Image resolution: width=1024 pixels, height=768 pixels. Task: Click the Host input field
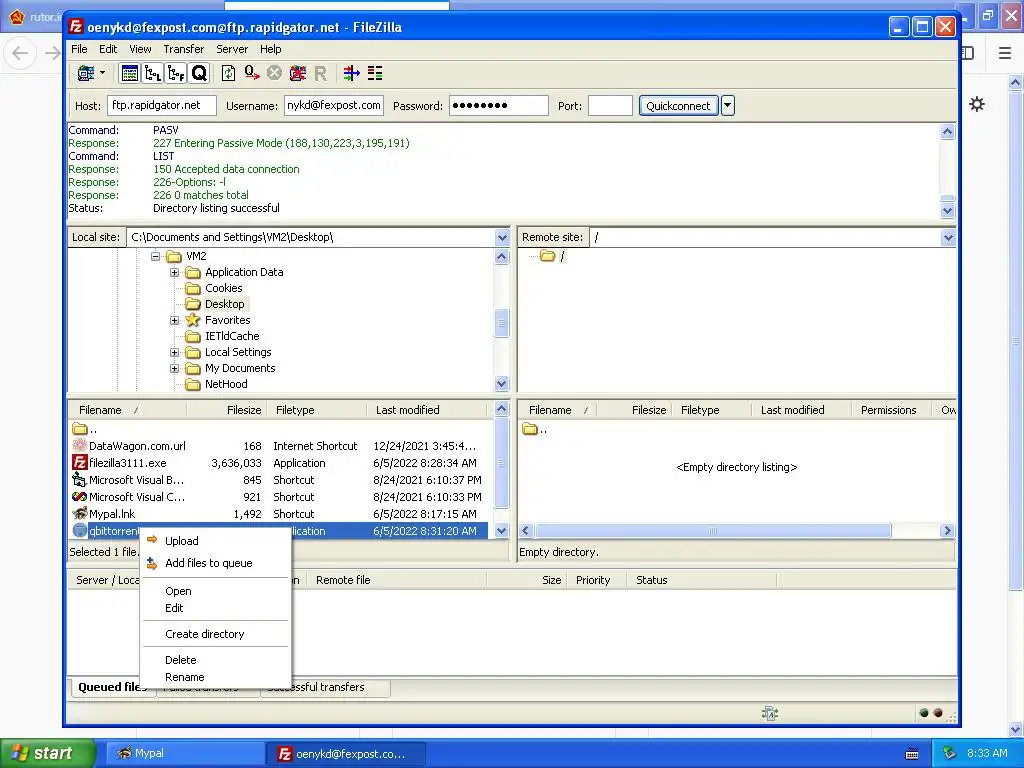[x=162, y=106]
